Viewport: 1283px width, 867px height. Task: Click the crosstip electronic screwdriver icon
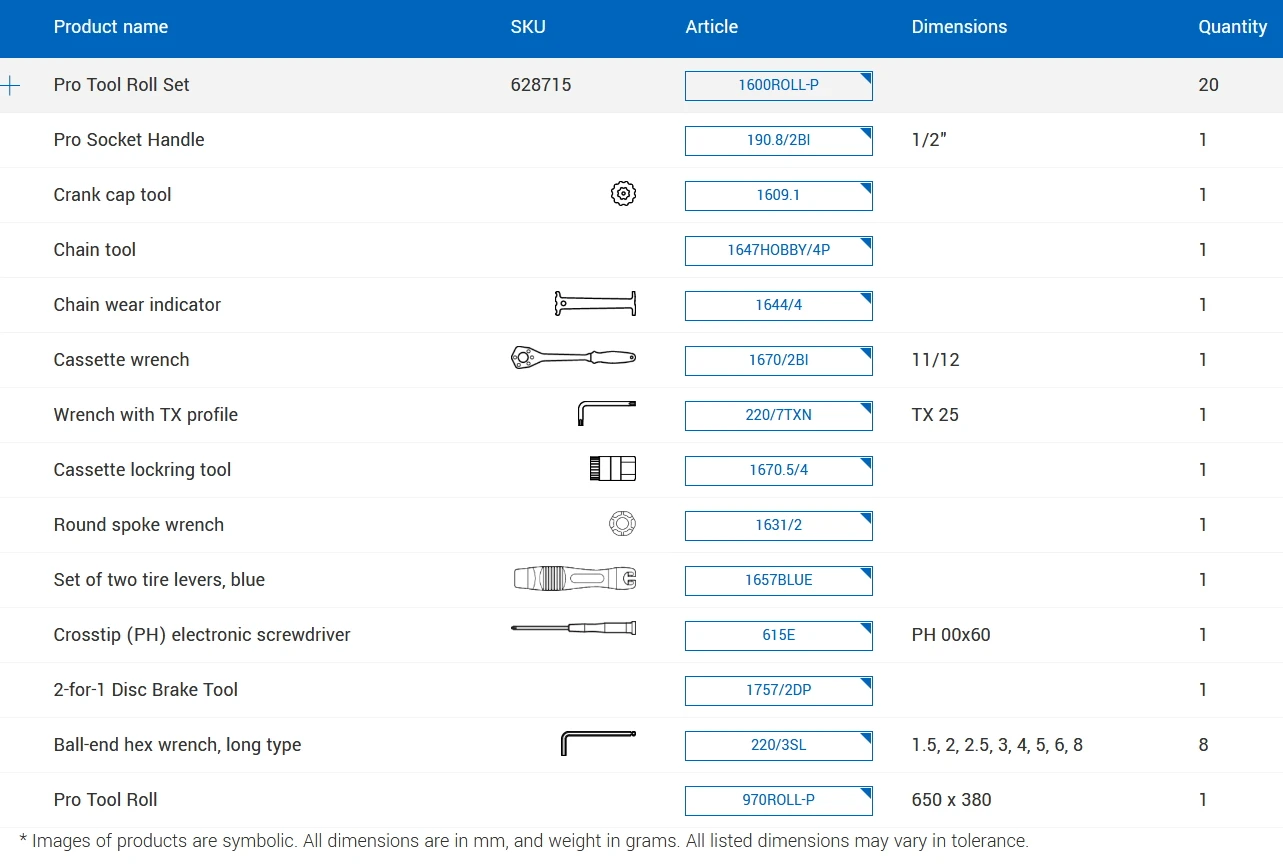[573, 628]
